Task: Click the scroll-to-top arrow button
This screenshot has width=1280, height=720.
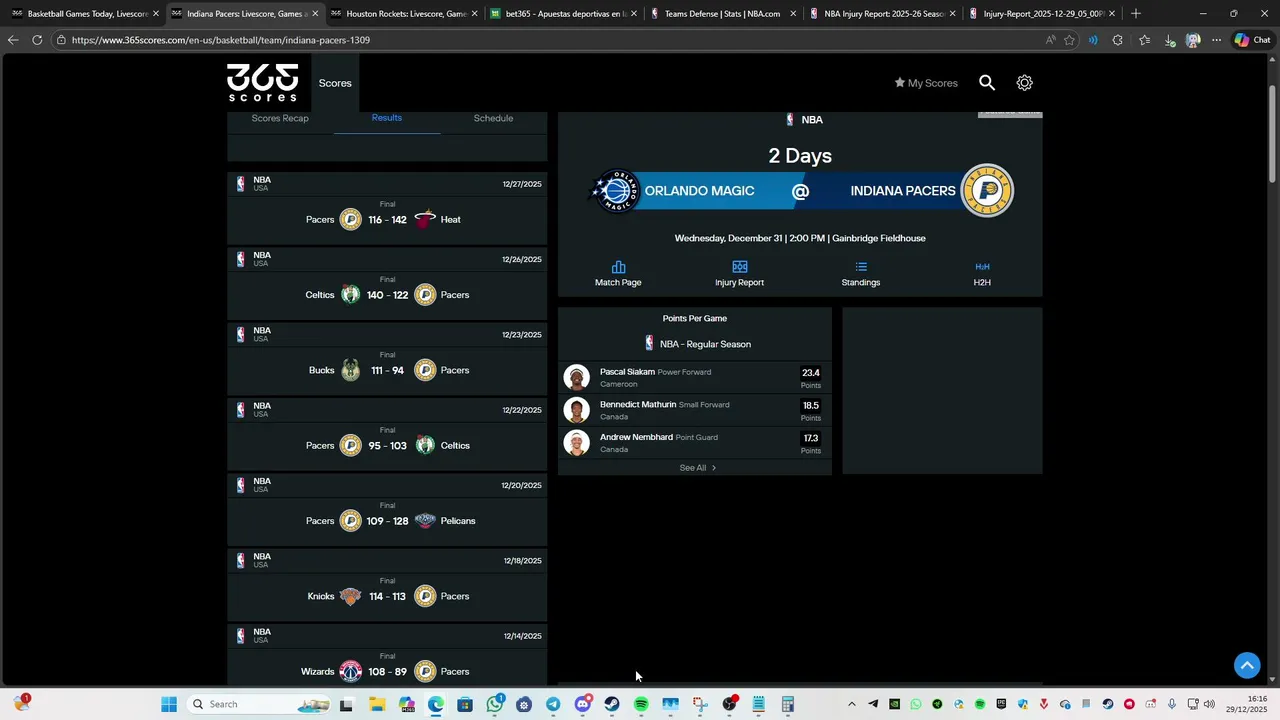Action: 1247,665
